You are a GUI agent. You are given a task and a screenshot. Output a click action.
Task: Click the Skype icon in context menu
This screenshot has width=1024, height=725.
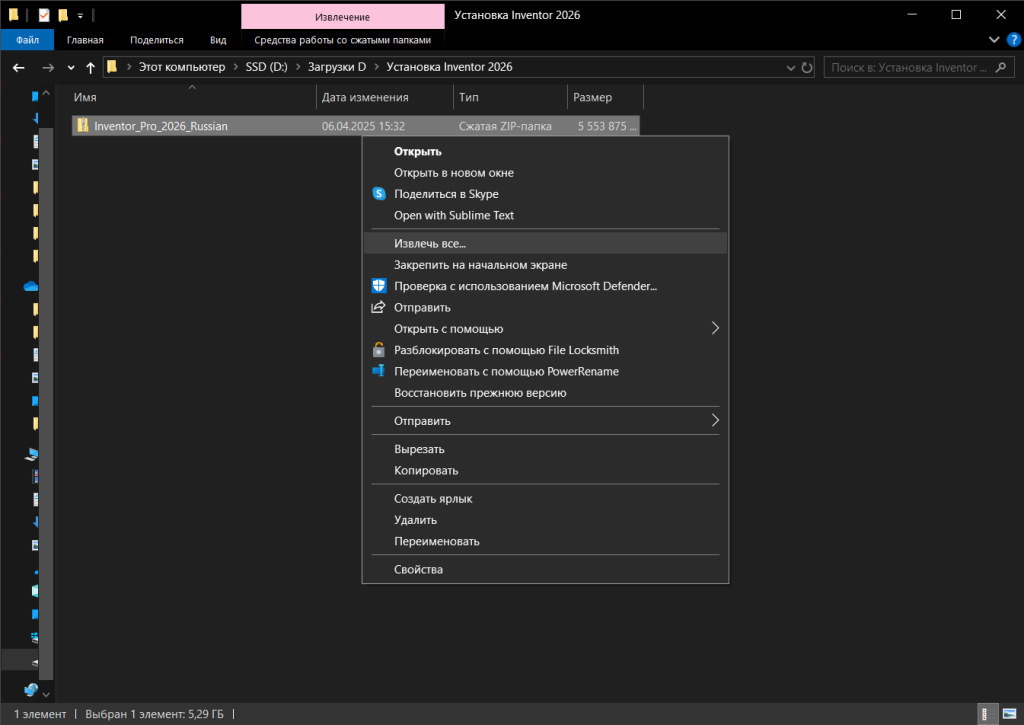tap(379, 194)
